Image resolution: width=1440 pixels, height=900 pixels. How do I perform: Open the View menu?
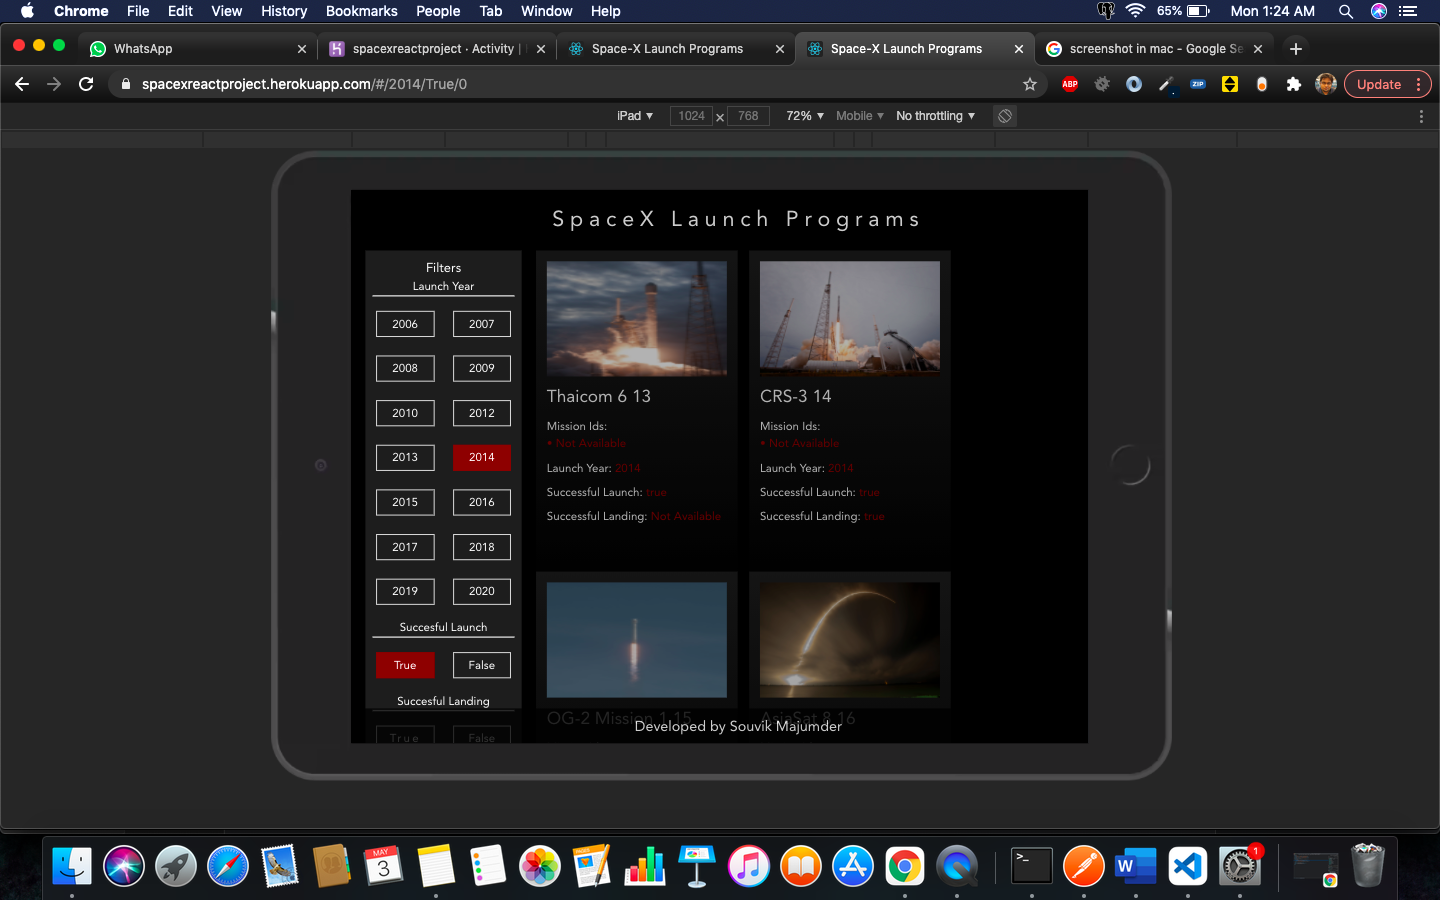[227, 11]
